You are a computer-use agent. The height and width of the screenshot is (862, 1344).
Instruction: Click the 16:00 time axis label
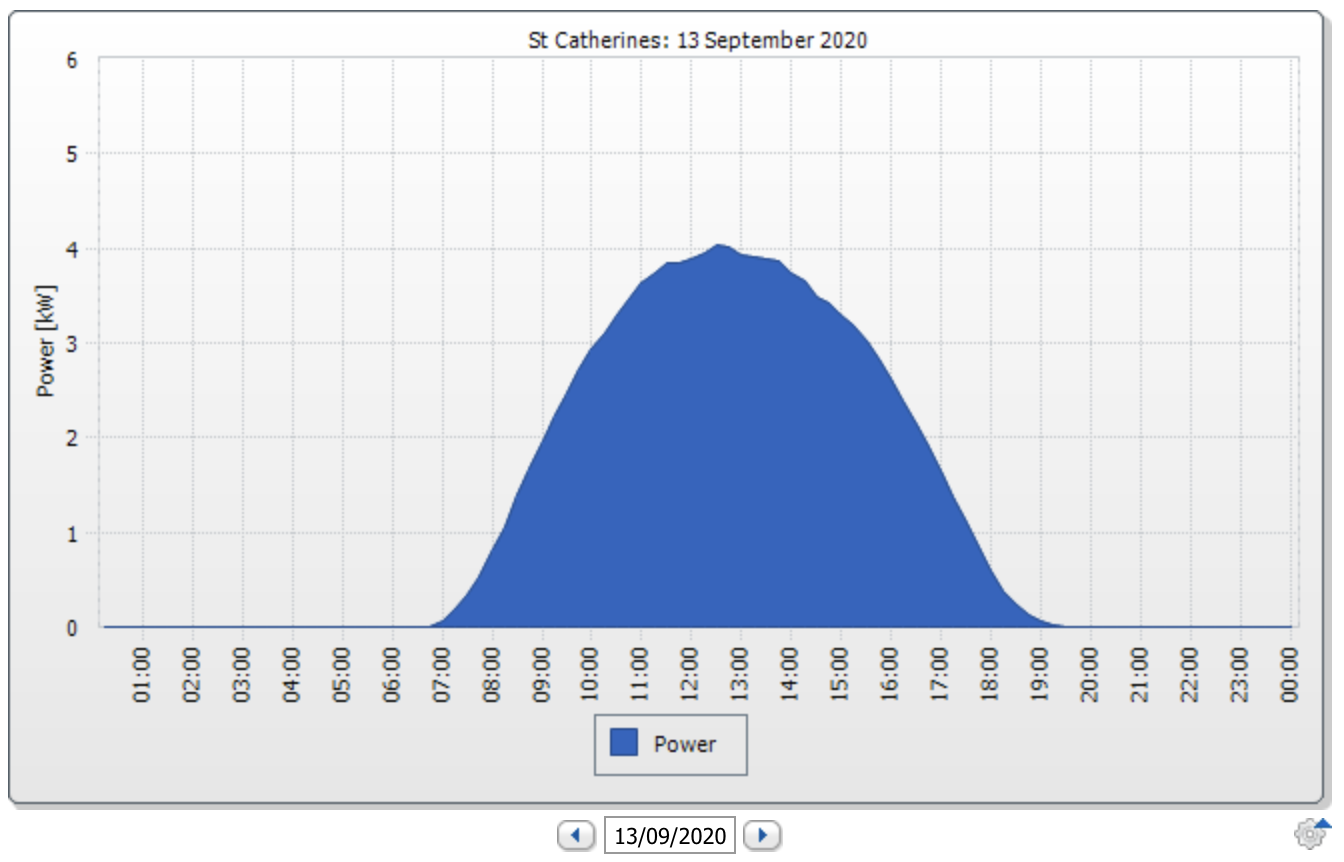click(x=890, y=674)
